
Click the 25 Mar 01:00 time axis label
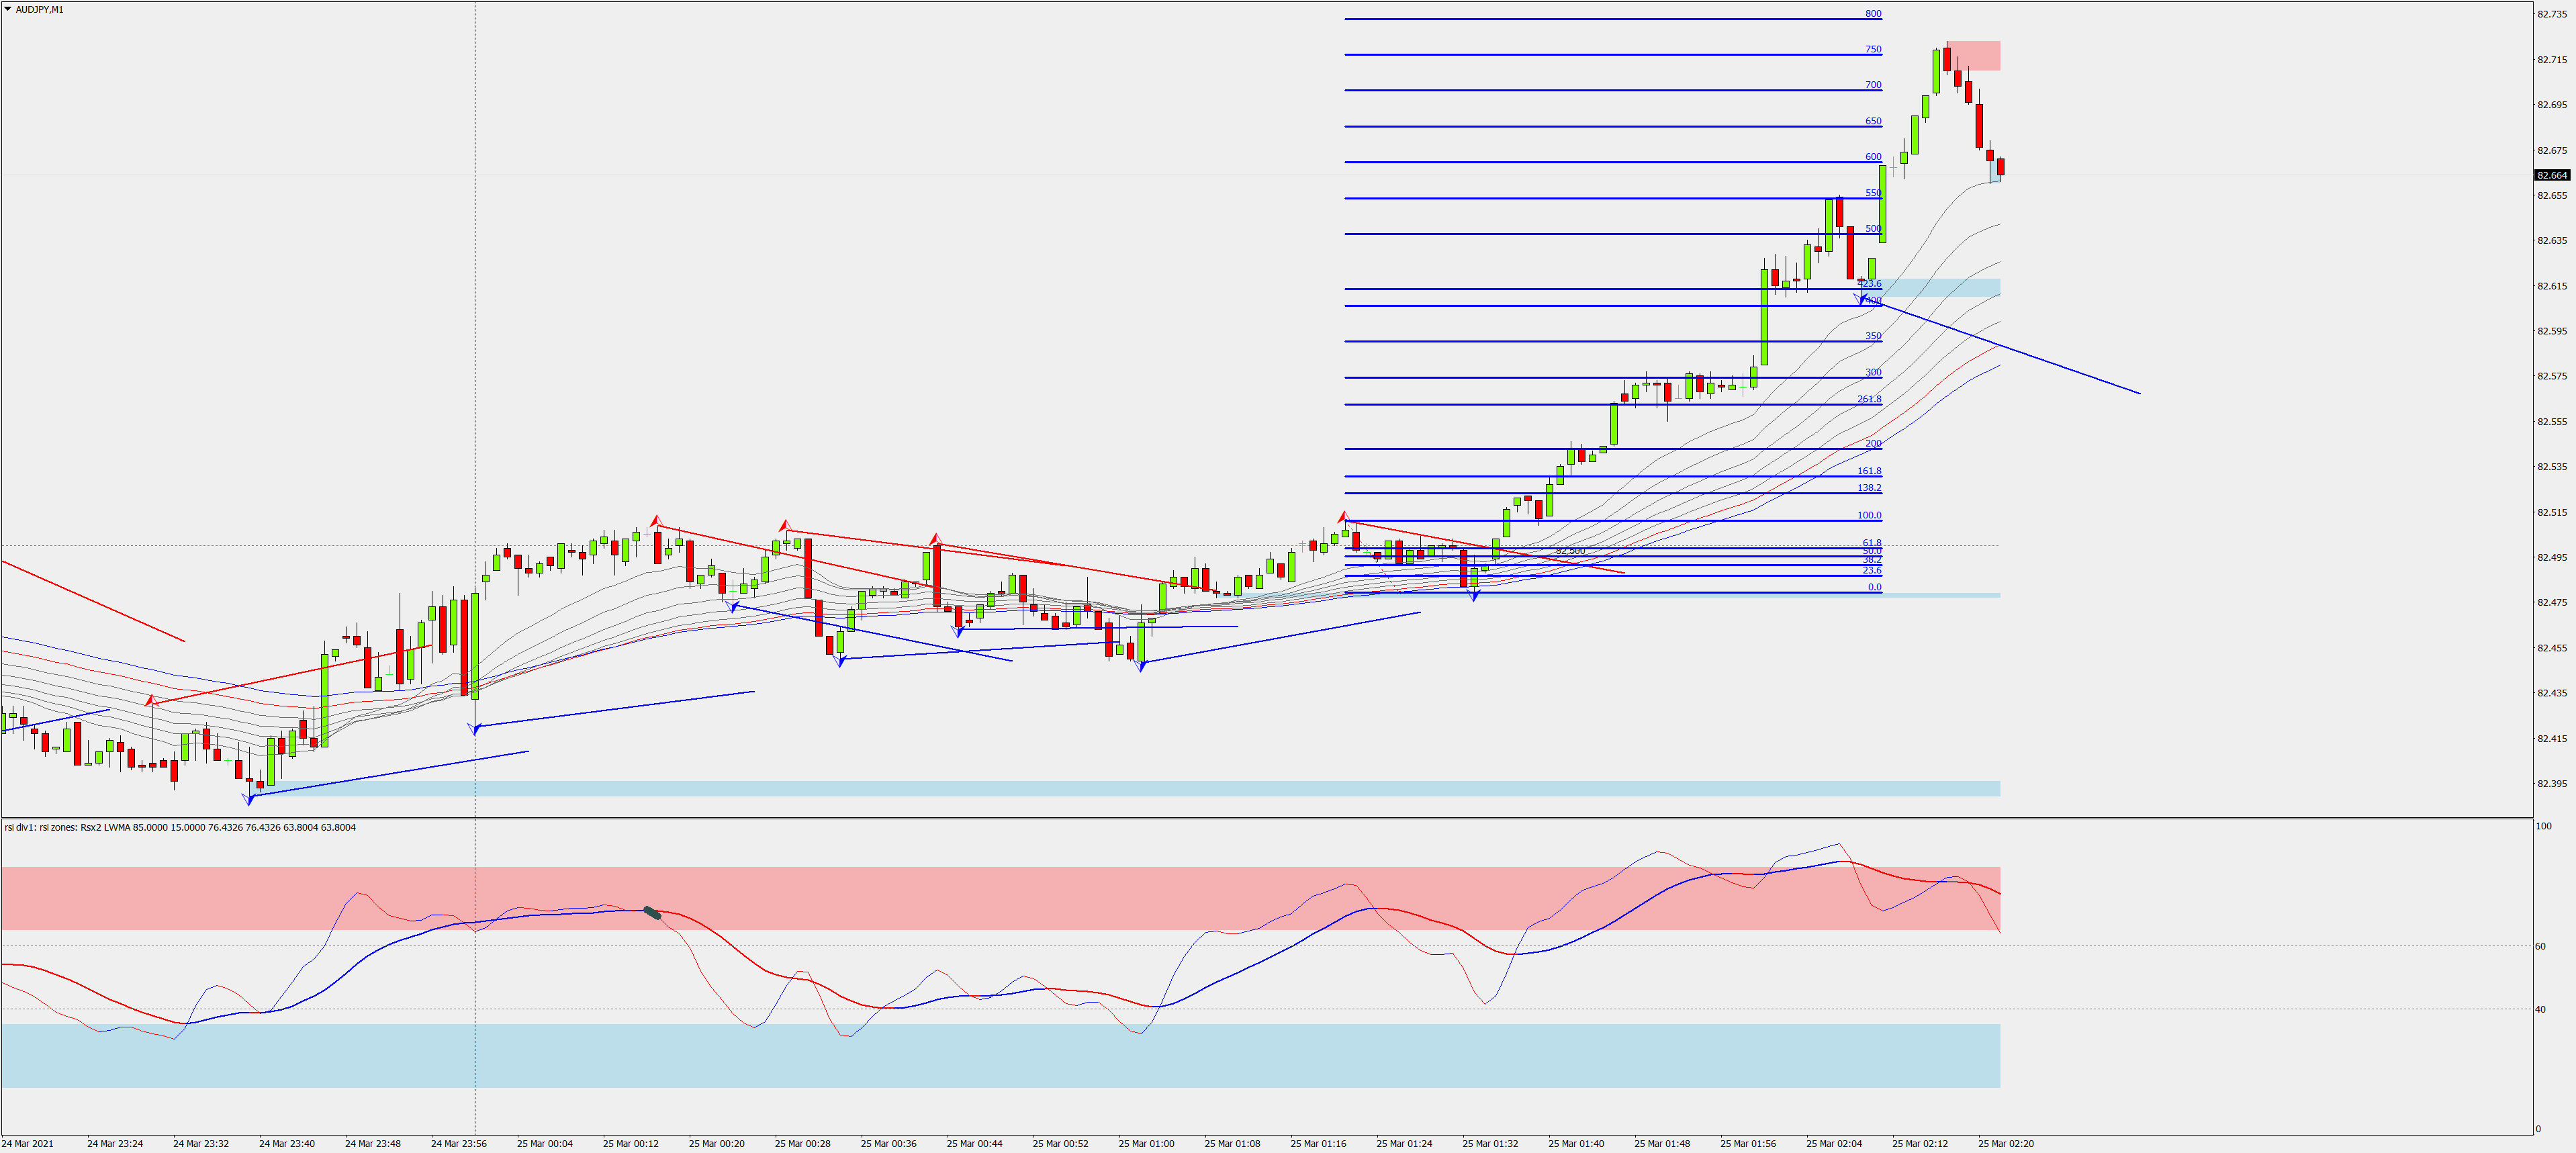coord(1146,1143)
